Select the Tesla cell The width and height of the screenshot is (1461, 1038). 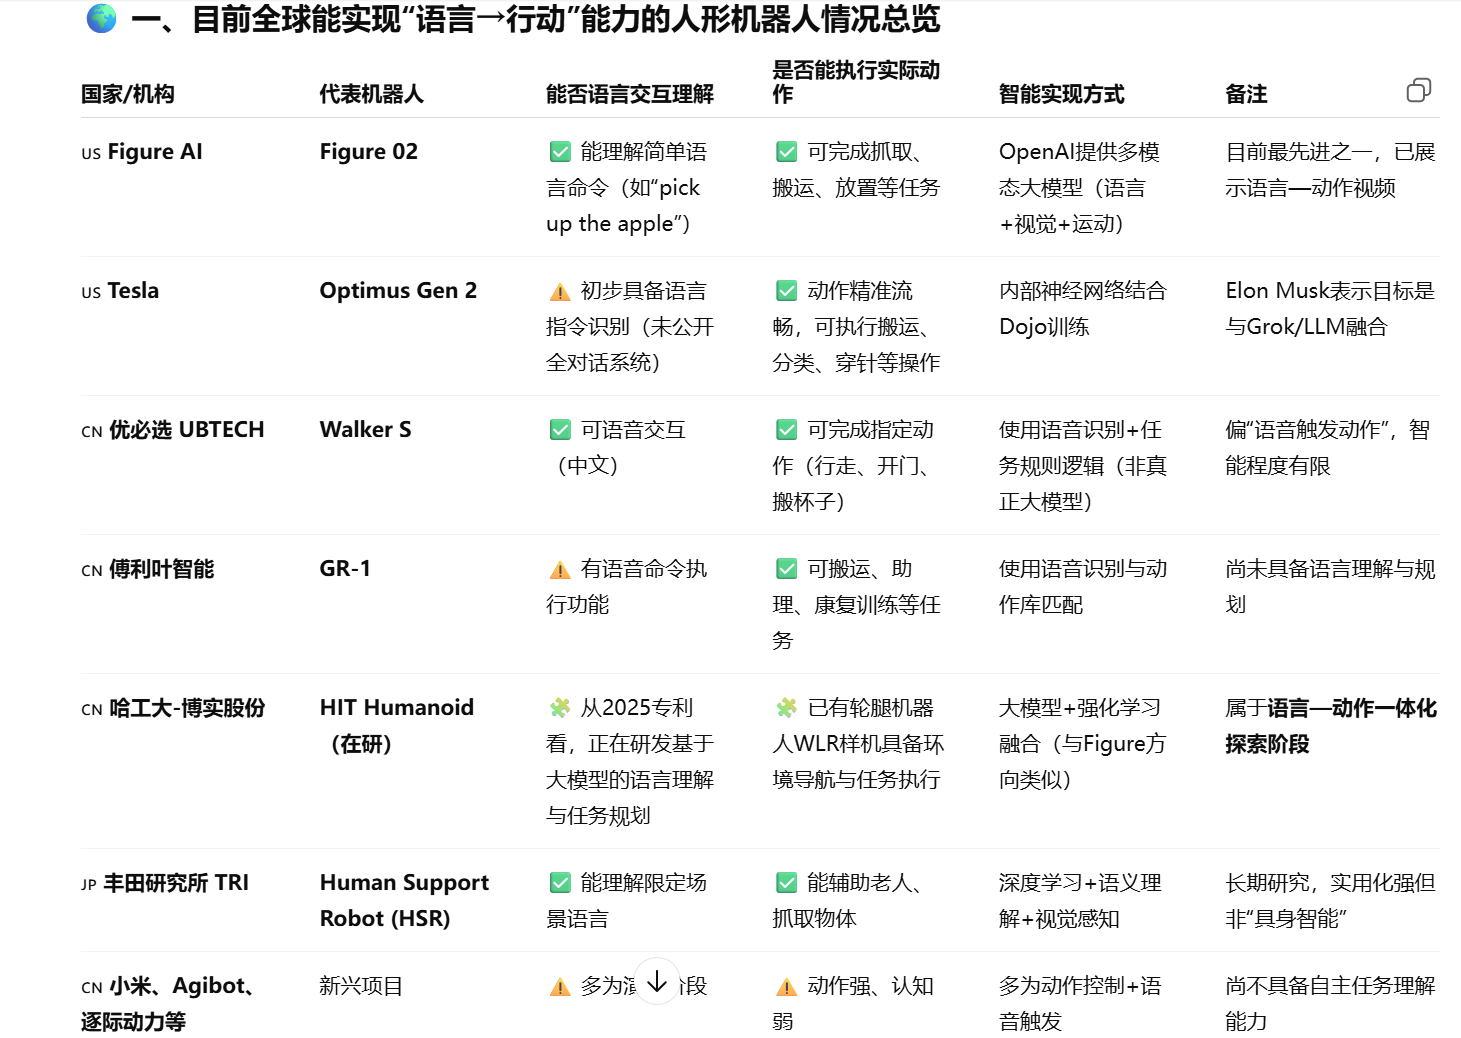click(120, 291)
